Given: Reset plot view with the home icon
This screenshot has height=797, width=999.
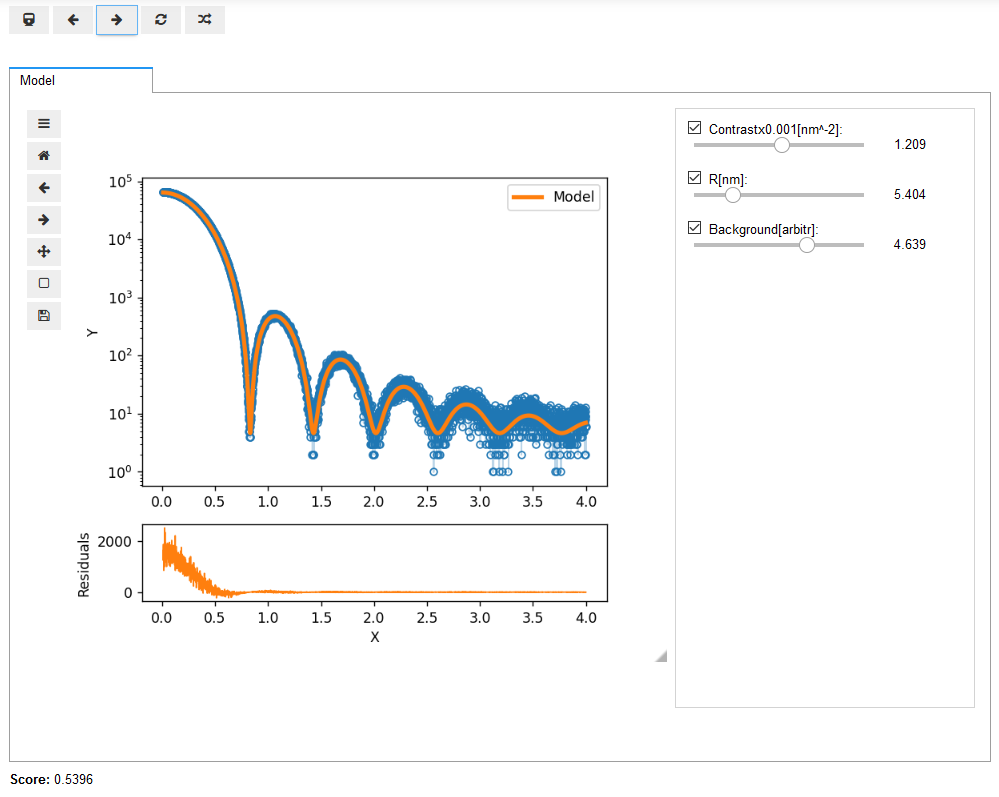Looking at the screenshot, I should click(44, 155).
